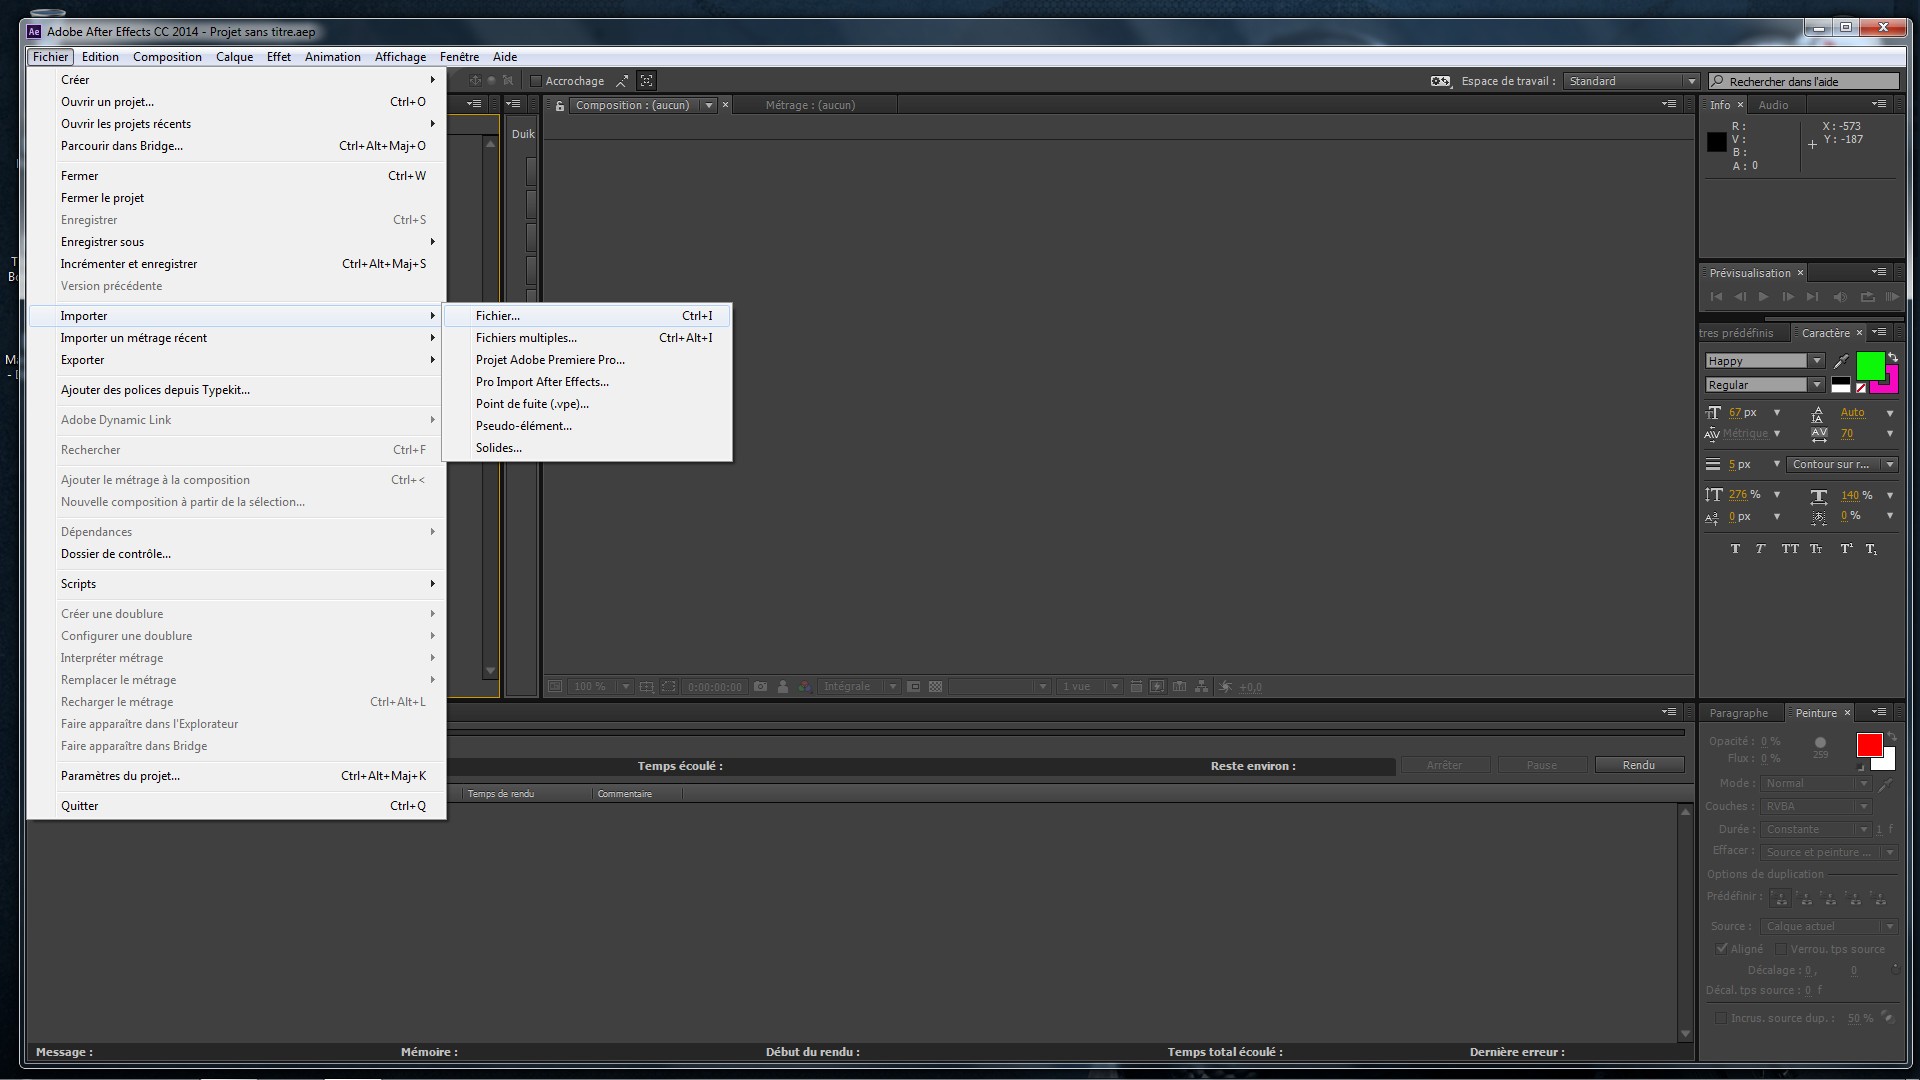Swap Peinture foreground and background colors
The width and height of the screenshot is (1920, 1080).
(1892, 737)
